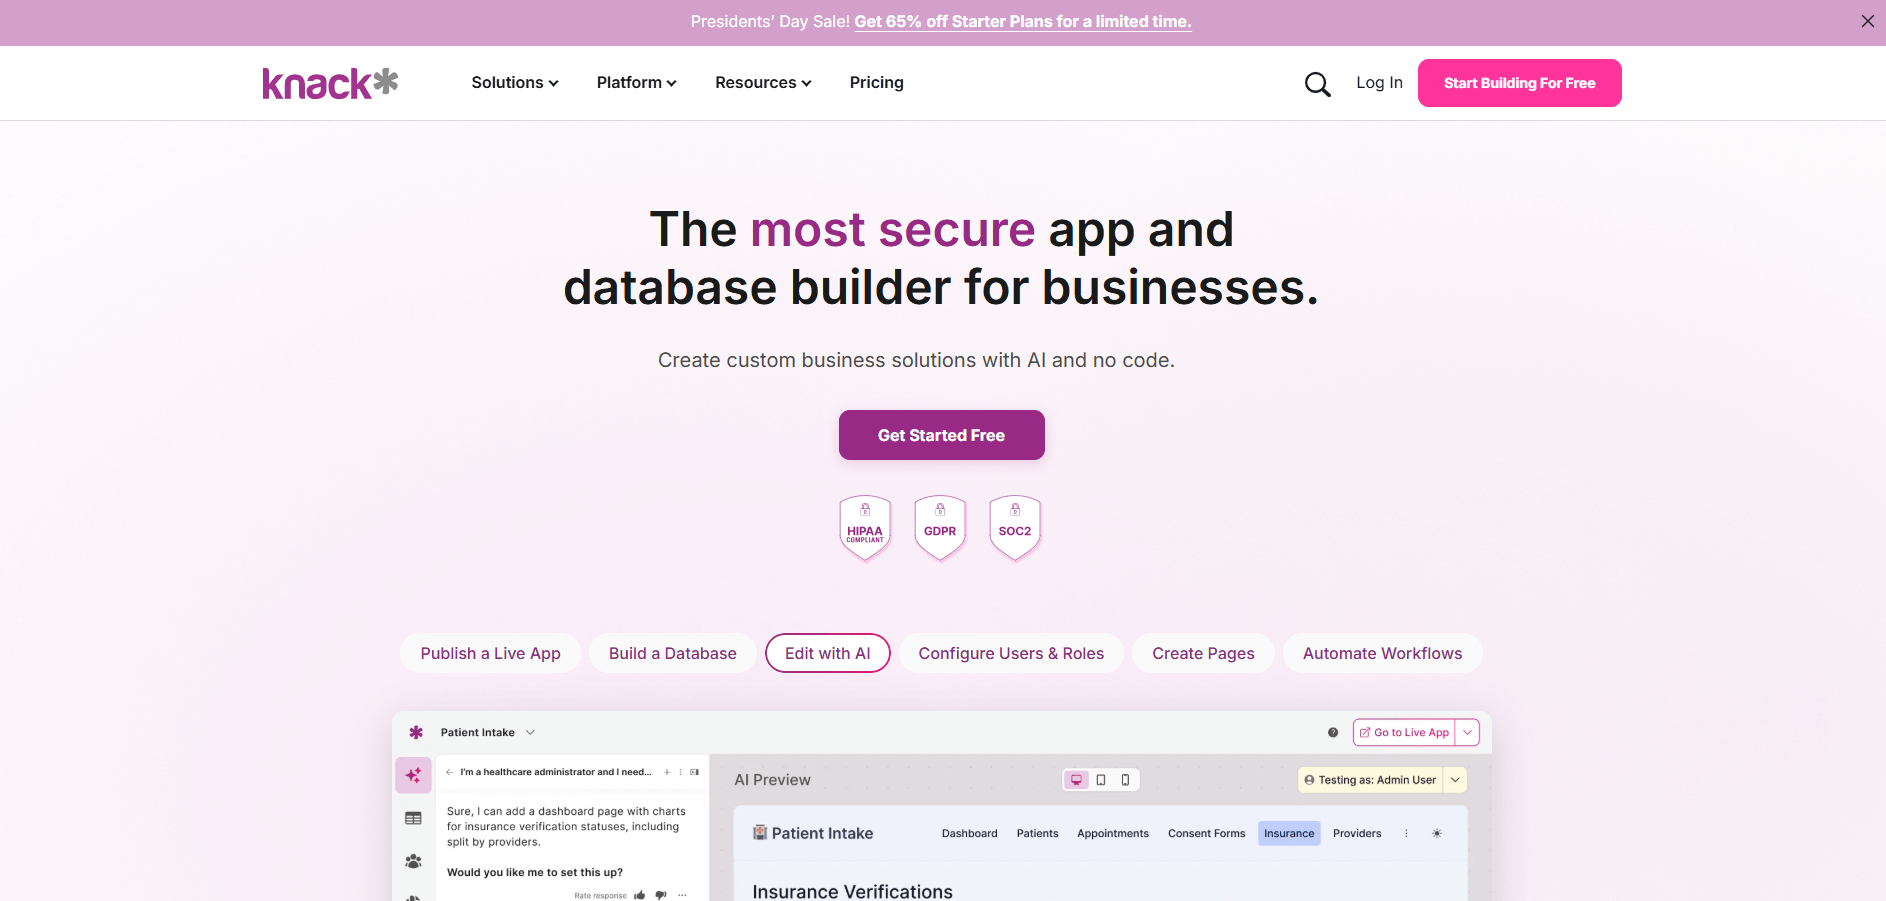Viewport: 1886px width, 901px height.
Task: Open Patients in the preview nav
Action: [x=1037, y=834]
